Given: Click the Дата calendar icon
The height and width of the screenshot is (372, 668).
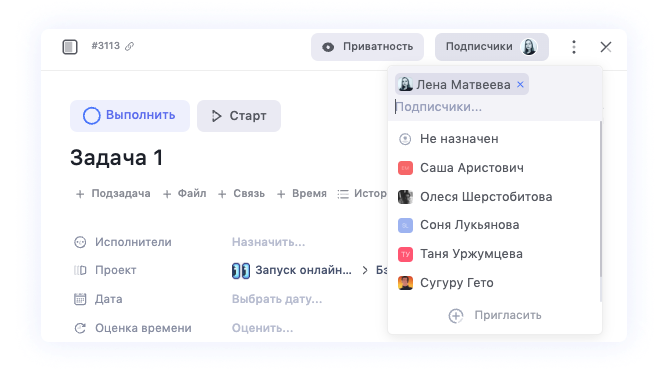Looking at the screenshot, I should (x=80, y=299).
